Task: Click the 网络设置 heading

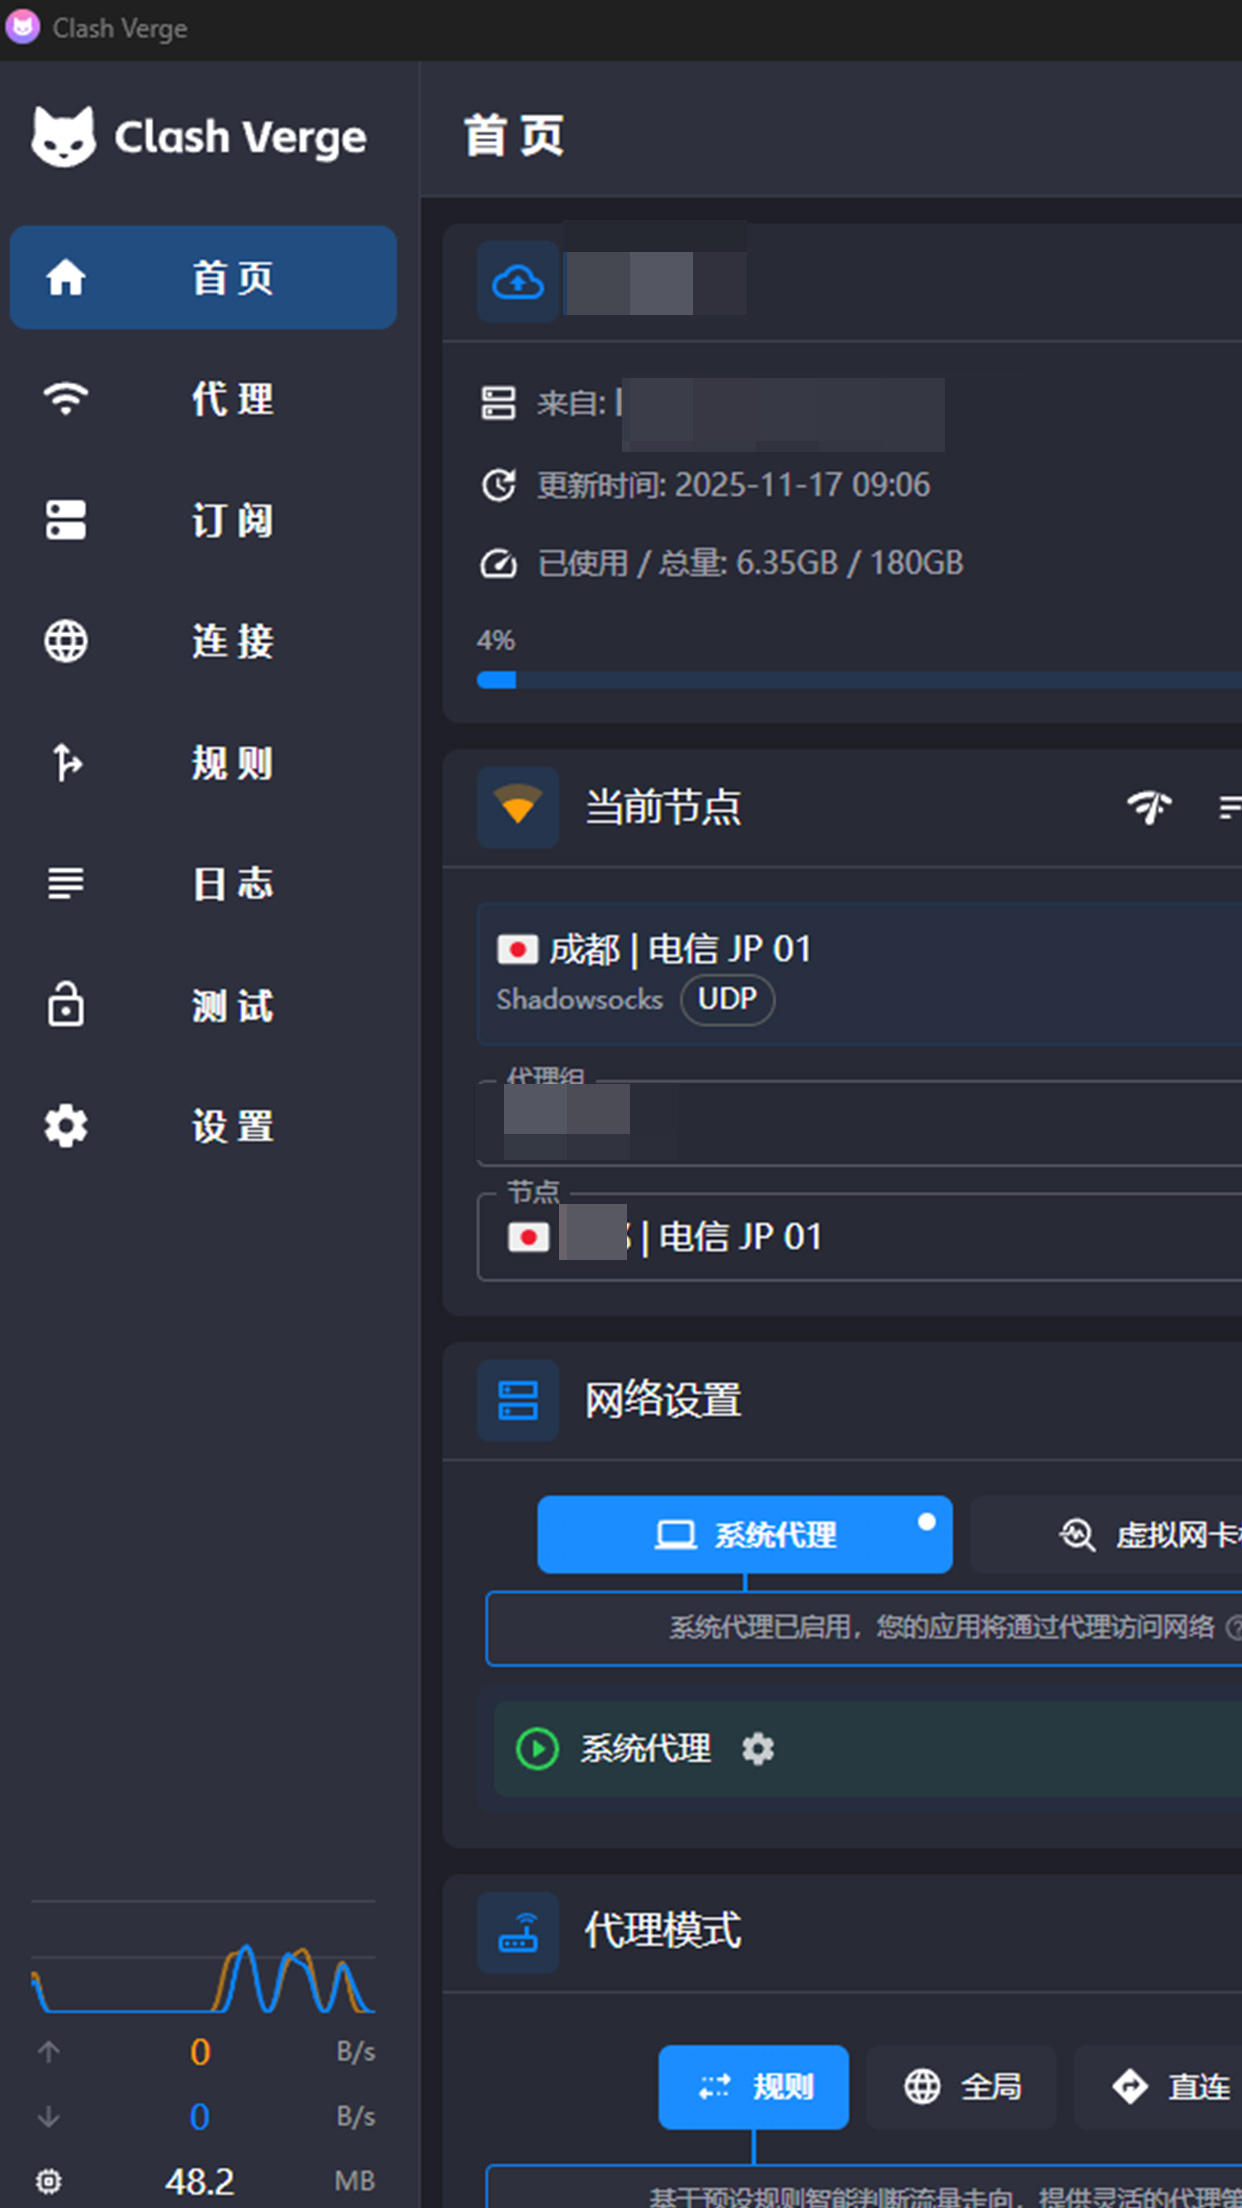Action: pos(663,1400)
